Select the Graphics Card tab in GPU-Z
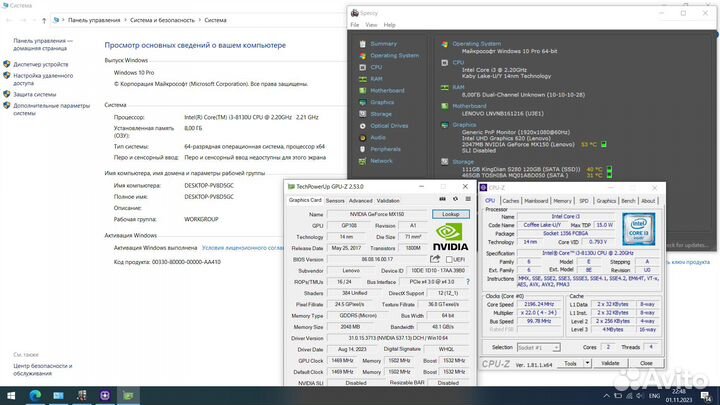This screenshot has height=405, width=720. 305,200
